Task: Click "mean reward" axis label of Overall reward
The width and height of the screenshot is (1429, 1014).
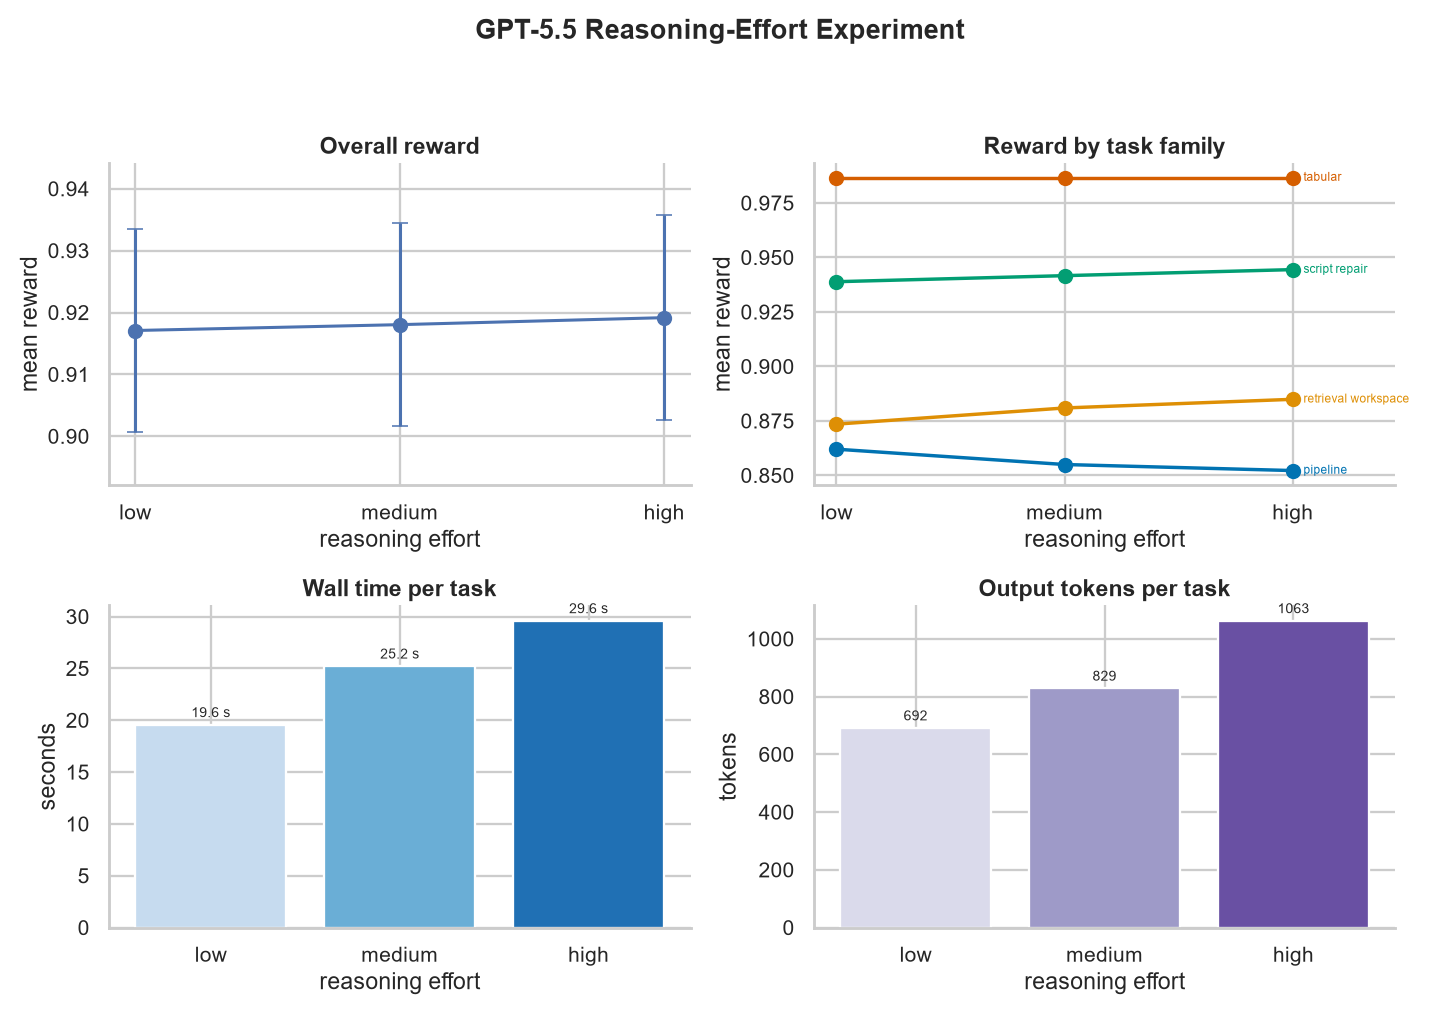Action: pyautogui.click(x=30, y=325)
